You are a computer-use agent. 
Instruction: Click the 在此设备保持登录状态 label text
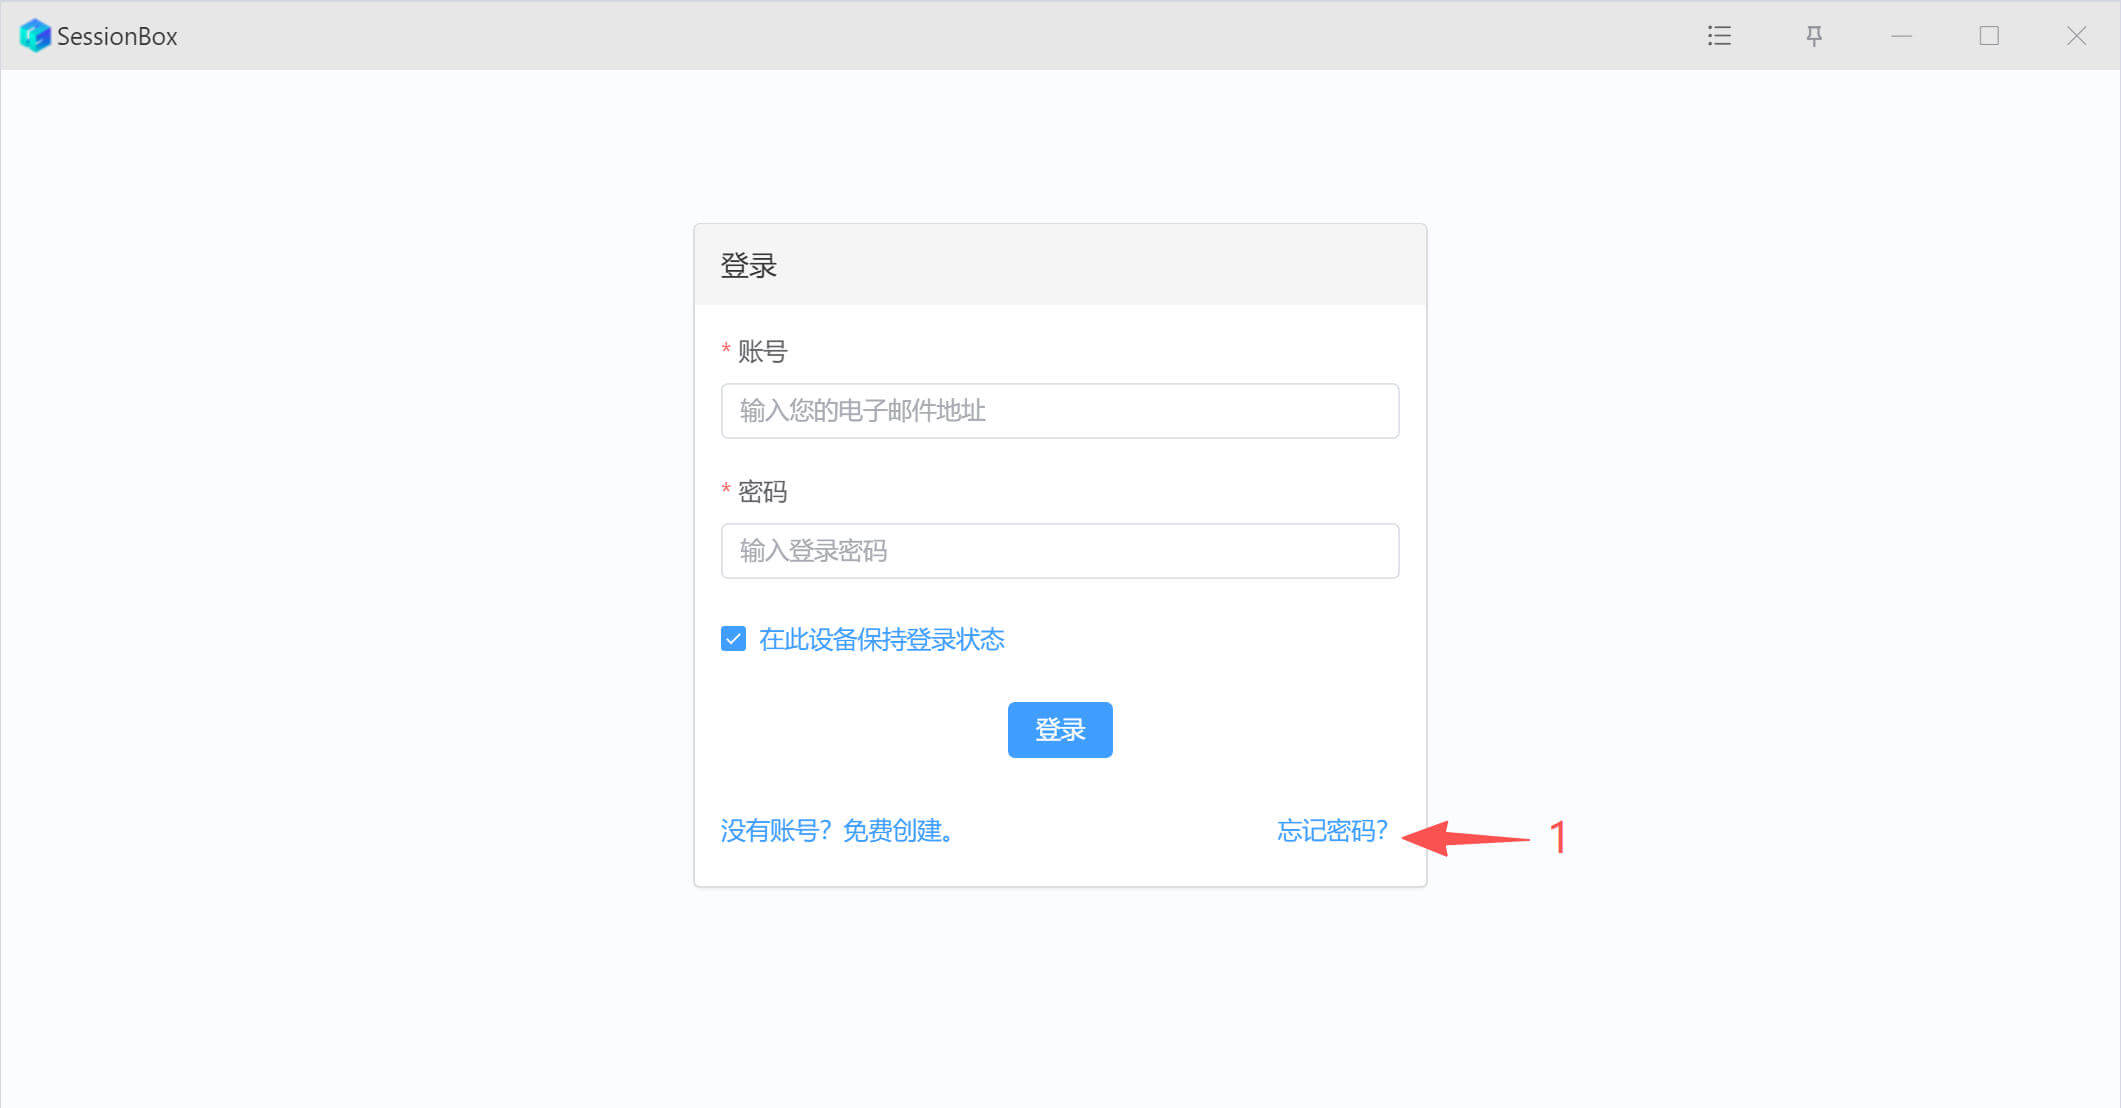pyautogui.click(x=881, y=640)
